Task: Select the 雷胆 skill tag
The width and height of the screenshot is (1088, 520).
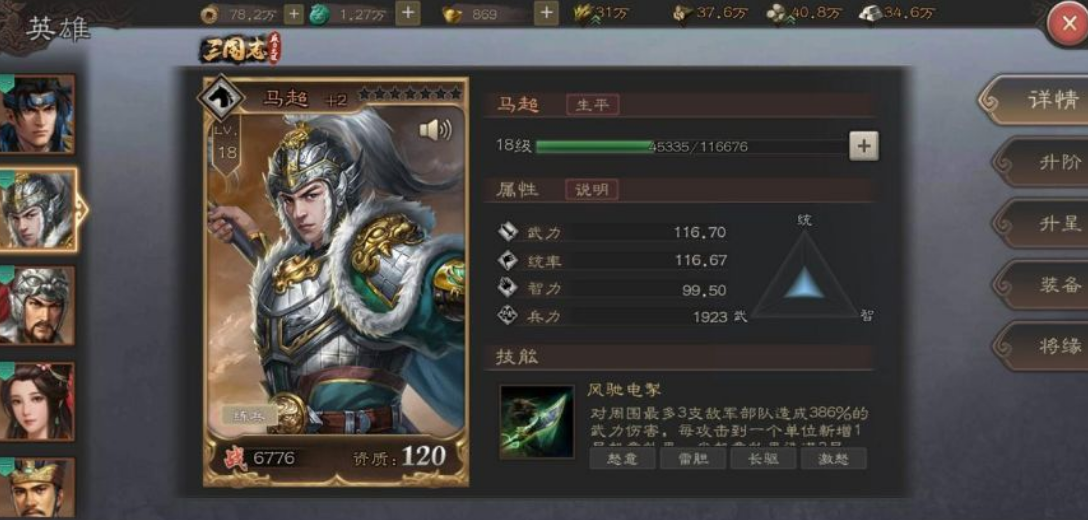Action: (692, 458)
